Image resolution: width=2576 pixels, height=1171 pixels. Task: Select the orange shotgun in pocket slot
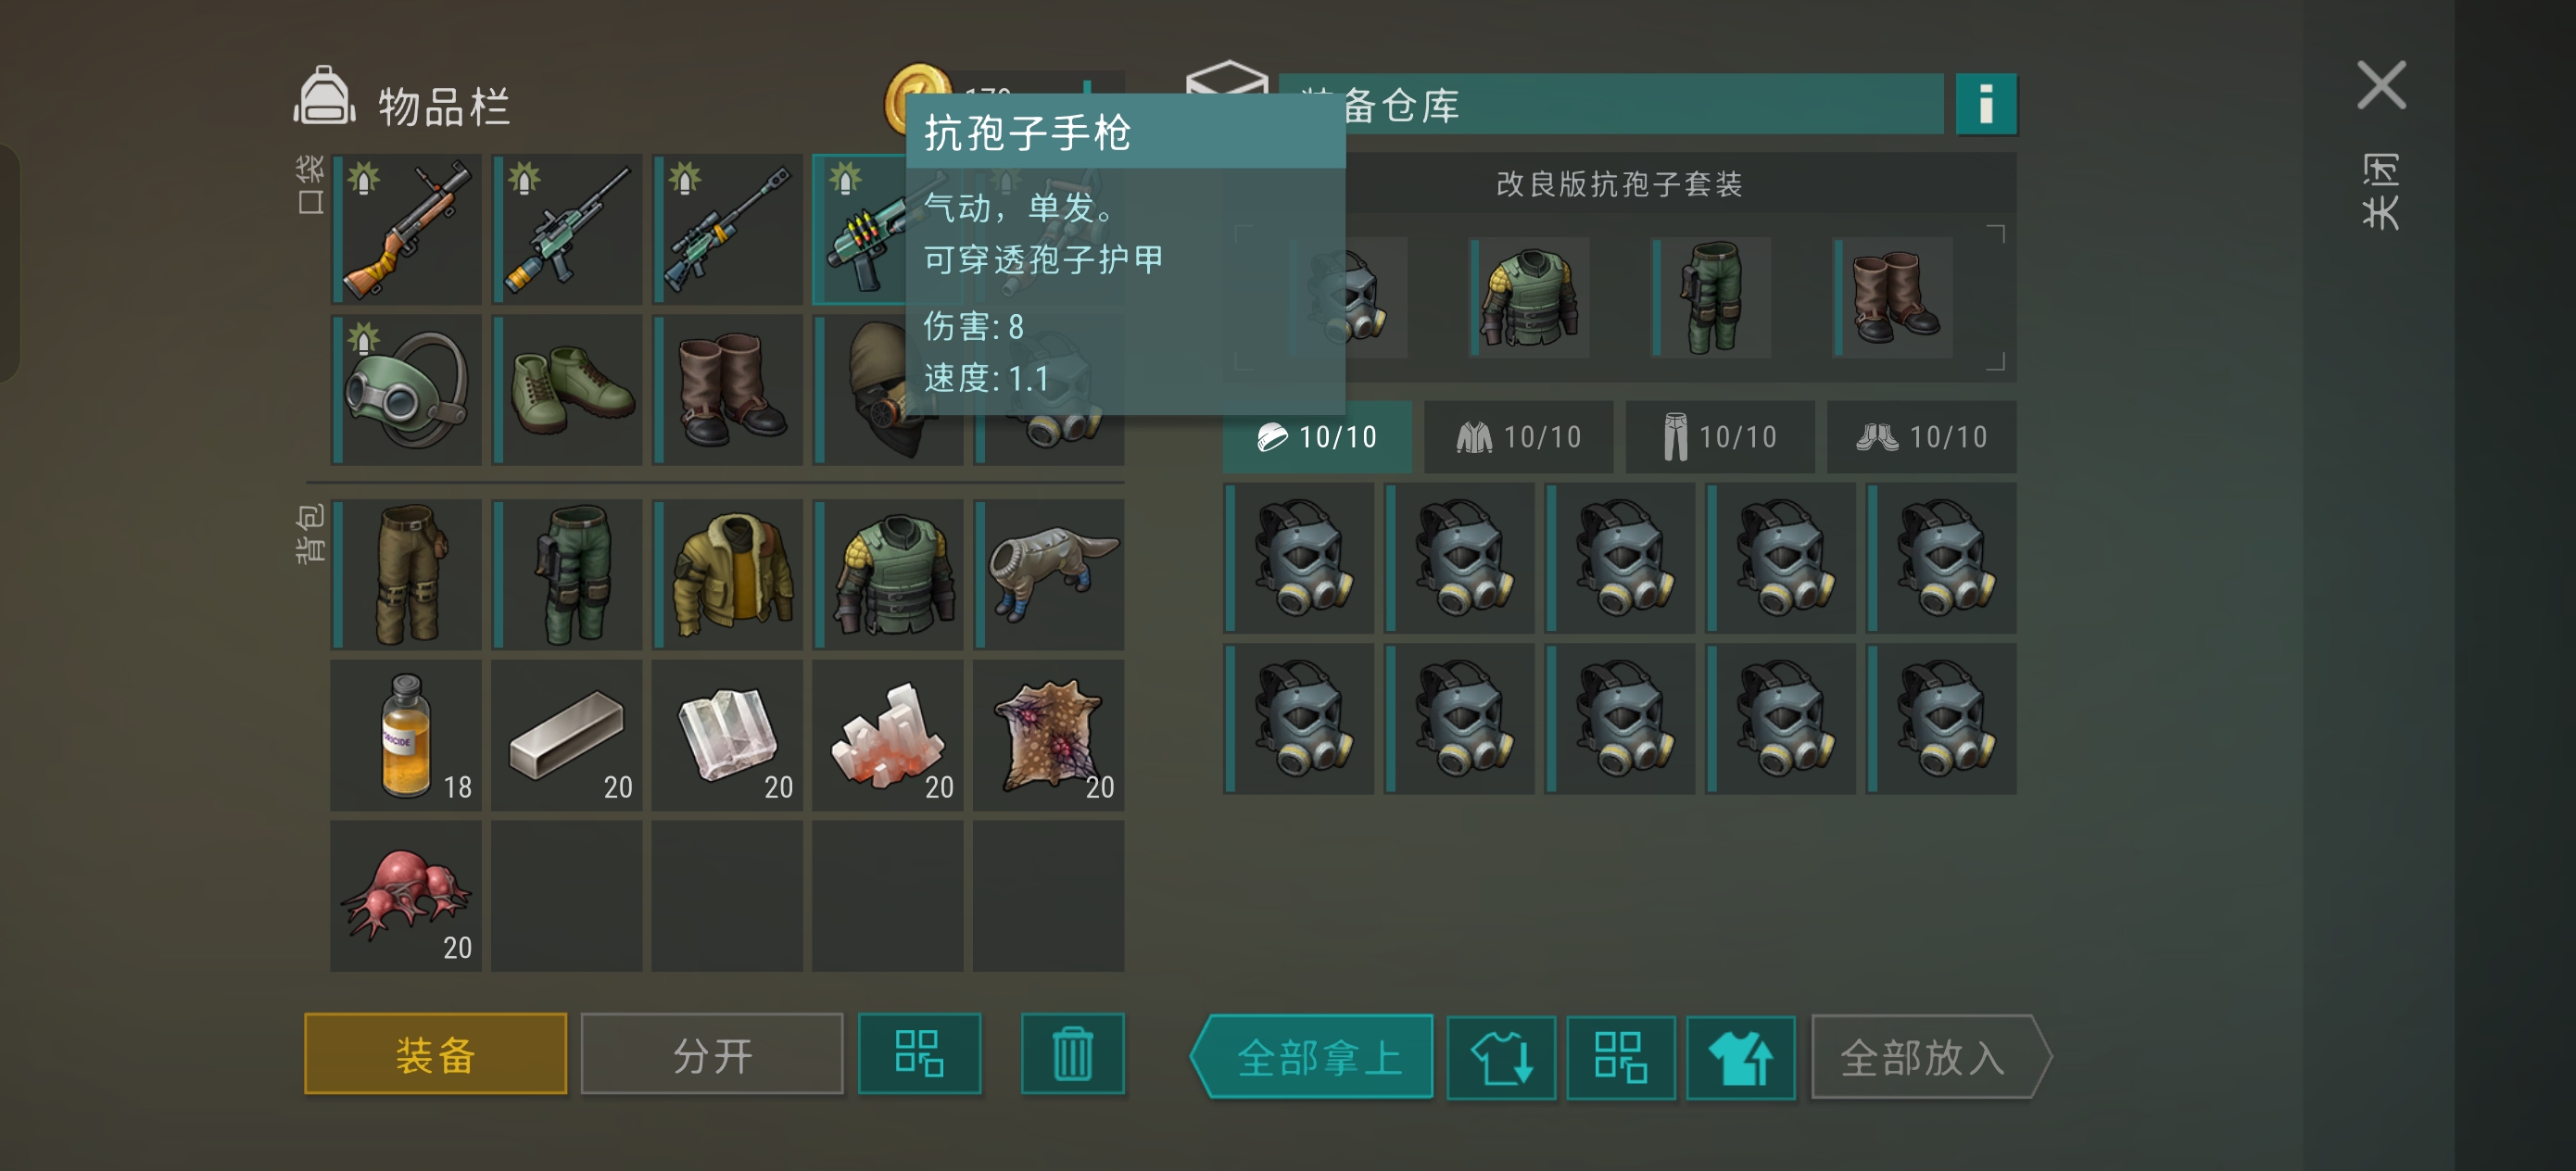[x=407, y=229]
